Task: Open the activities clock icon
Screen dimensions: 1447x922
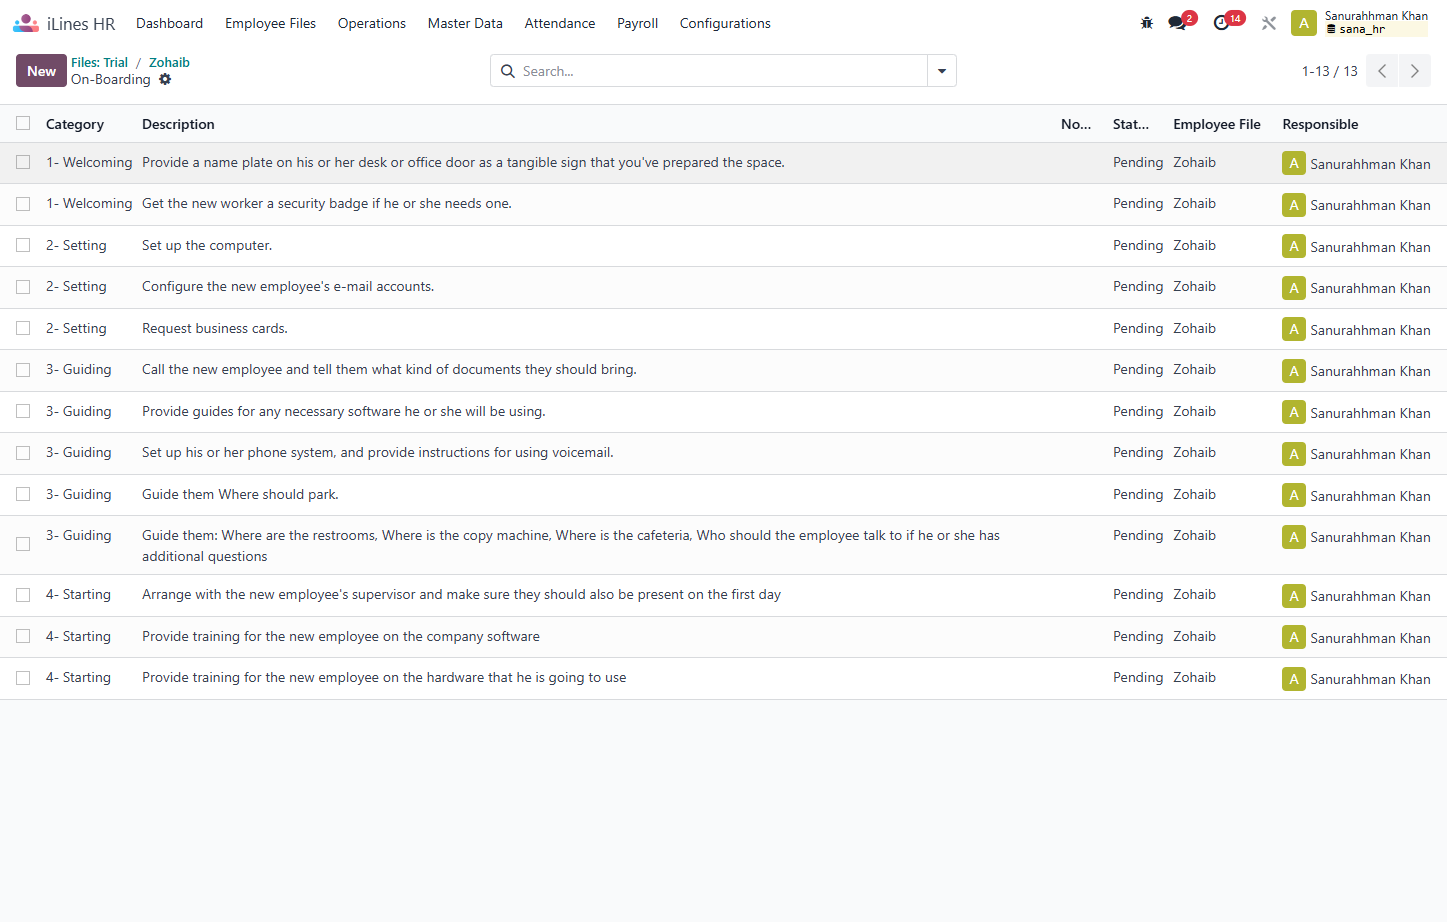Action: click(x=1221, y=23)
